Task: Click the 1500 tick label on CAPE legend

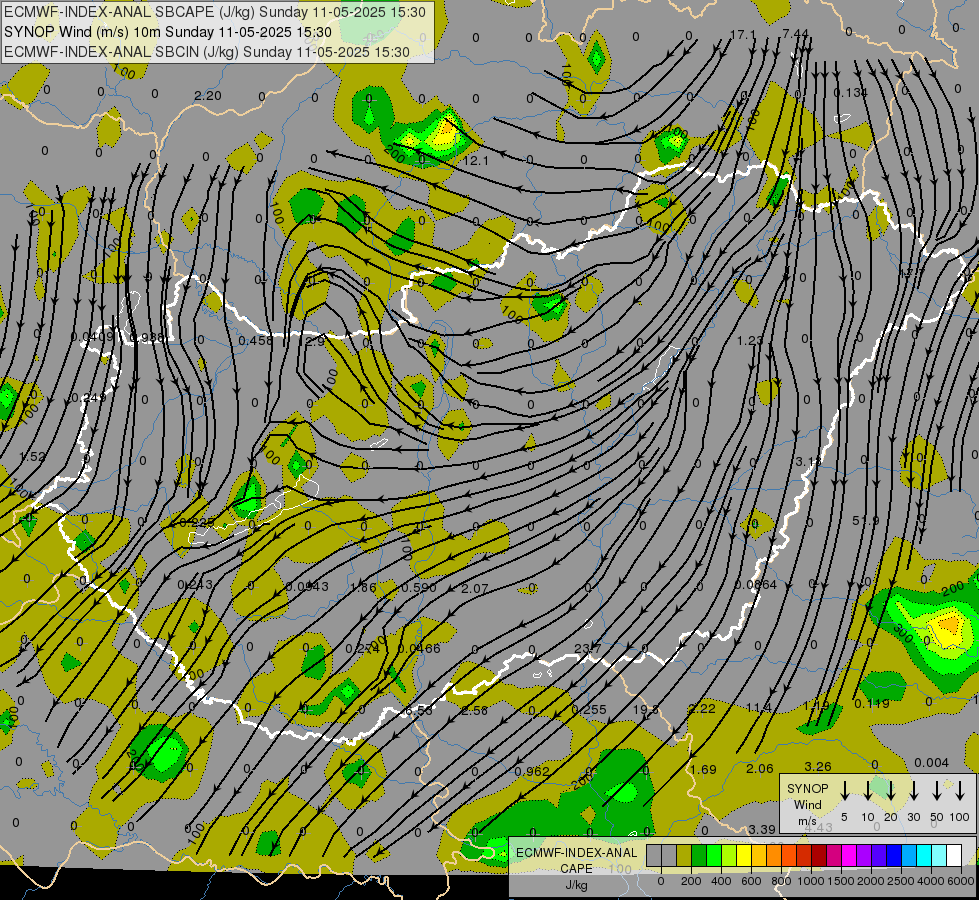Action: [x=840, y=881]
